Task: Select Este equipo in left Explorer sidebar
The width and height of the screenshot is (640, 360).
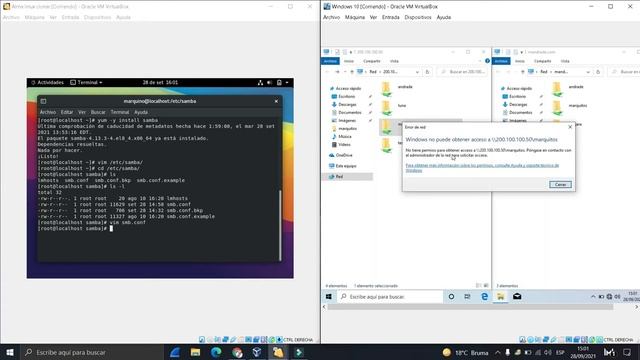Action: [x=342, y=166]
